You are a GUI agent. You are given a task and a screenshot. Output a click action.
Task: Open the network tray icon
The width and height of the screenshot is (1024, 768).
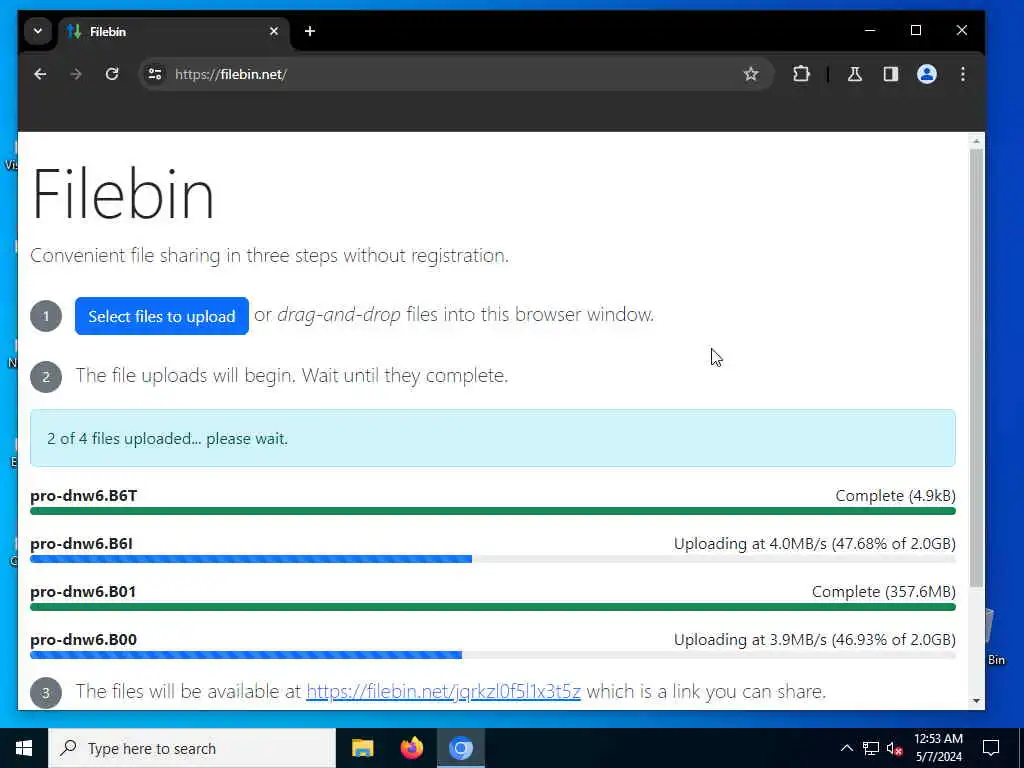871,748
